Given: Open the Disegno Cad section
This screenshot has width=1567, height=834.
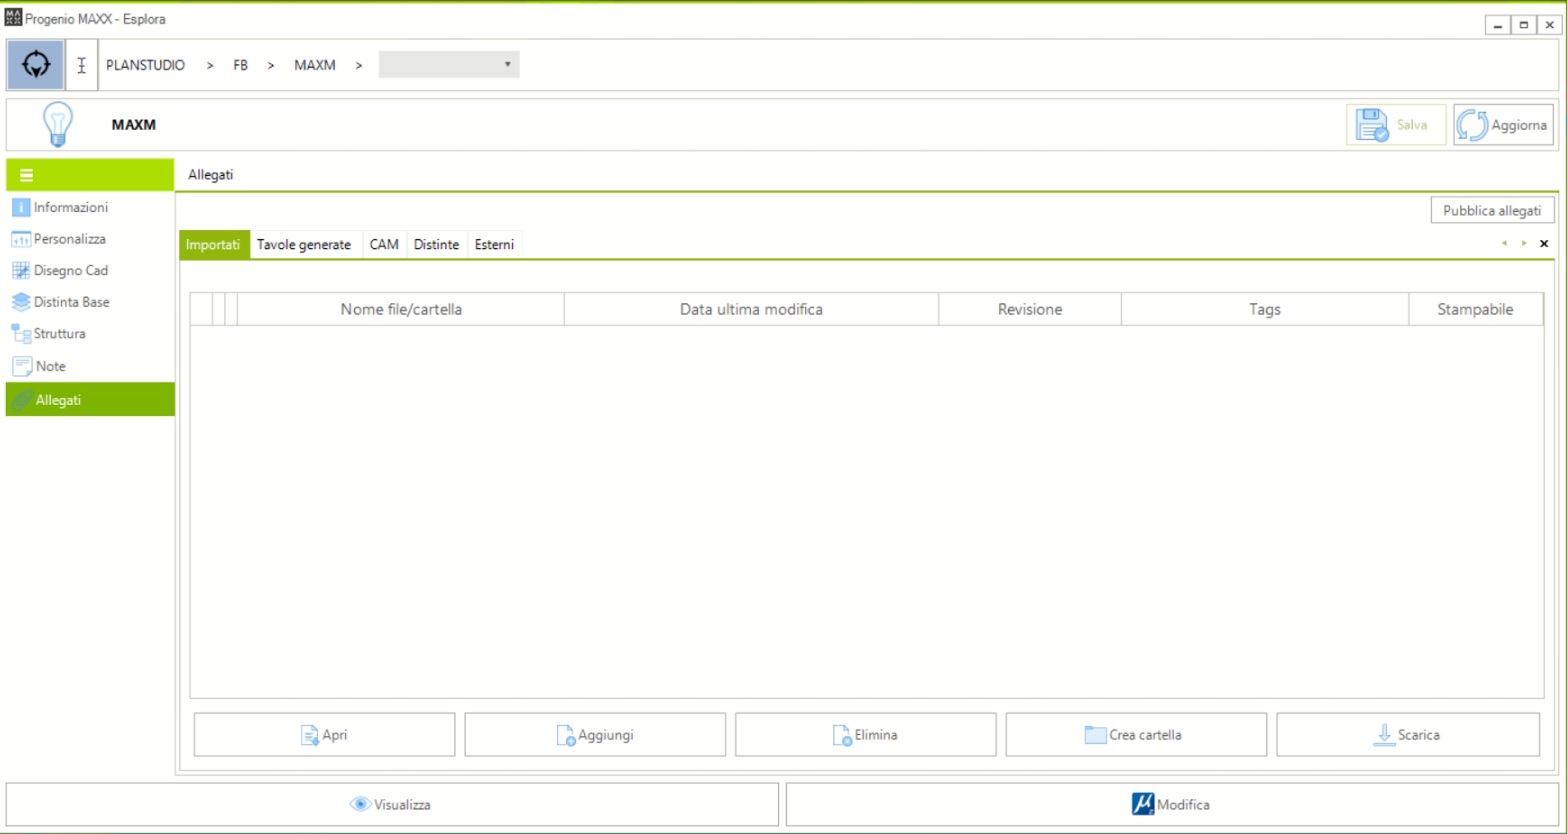Looking at the screenshot, I should click(90, 270).
